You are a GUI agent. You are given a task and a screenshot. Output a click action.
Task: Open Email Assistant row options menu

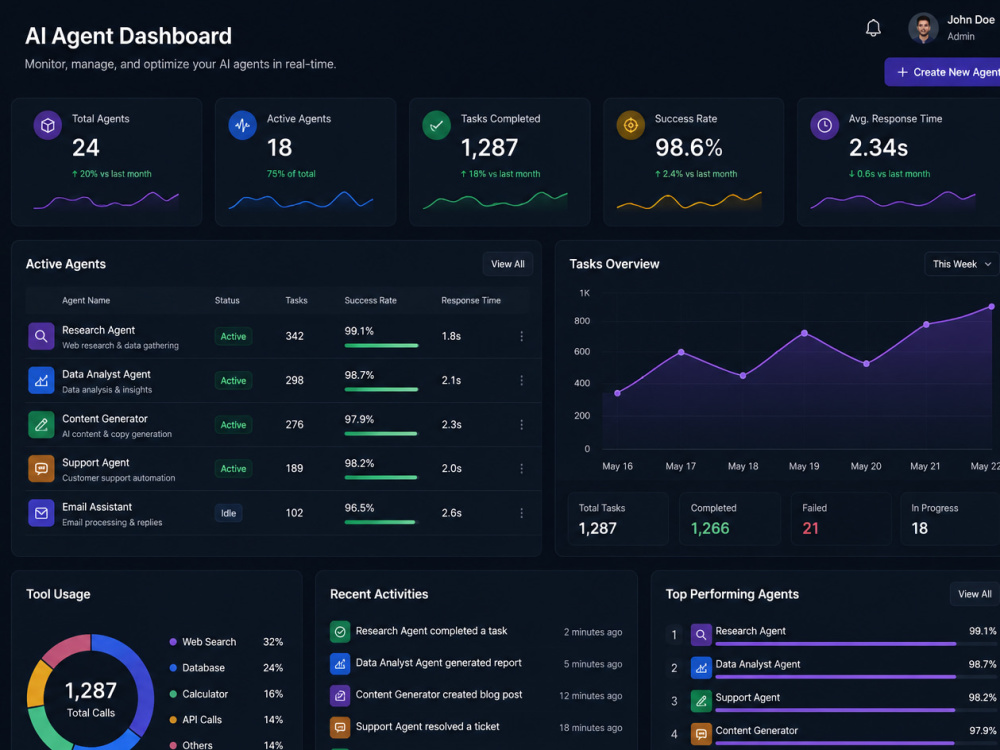point(522,513)
